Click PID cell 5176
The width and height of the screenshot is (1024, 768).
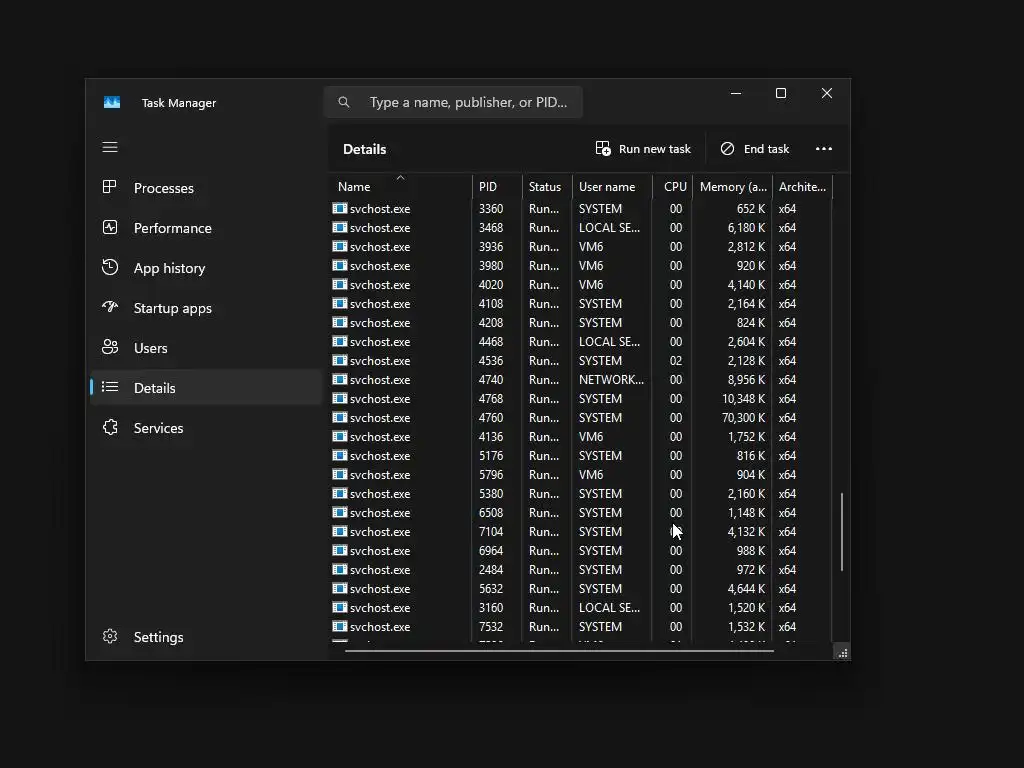490,455
